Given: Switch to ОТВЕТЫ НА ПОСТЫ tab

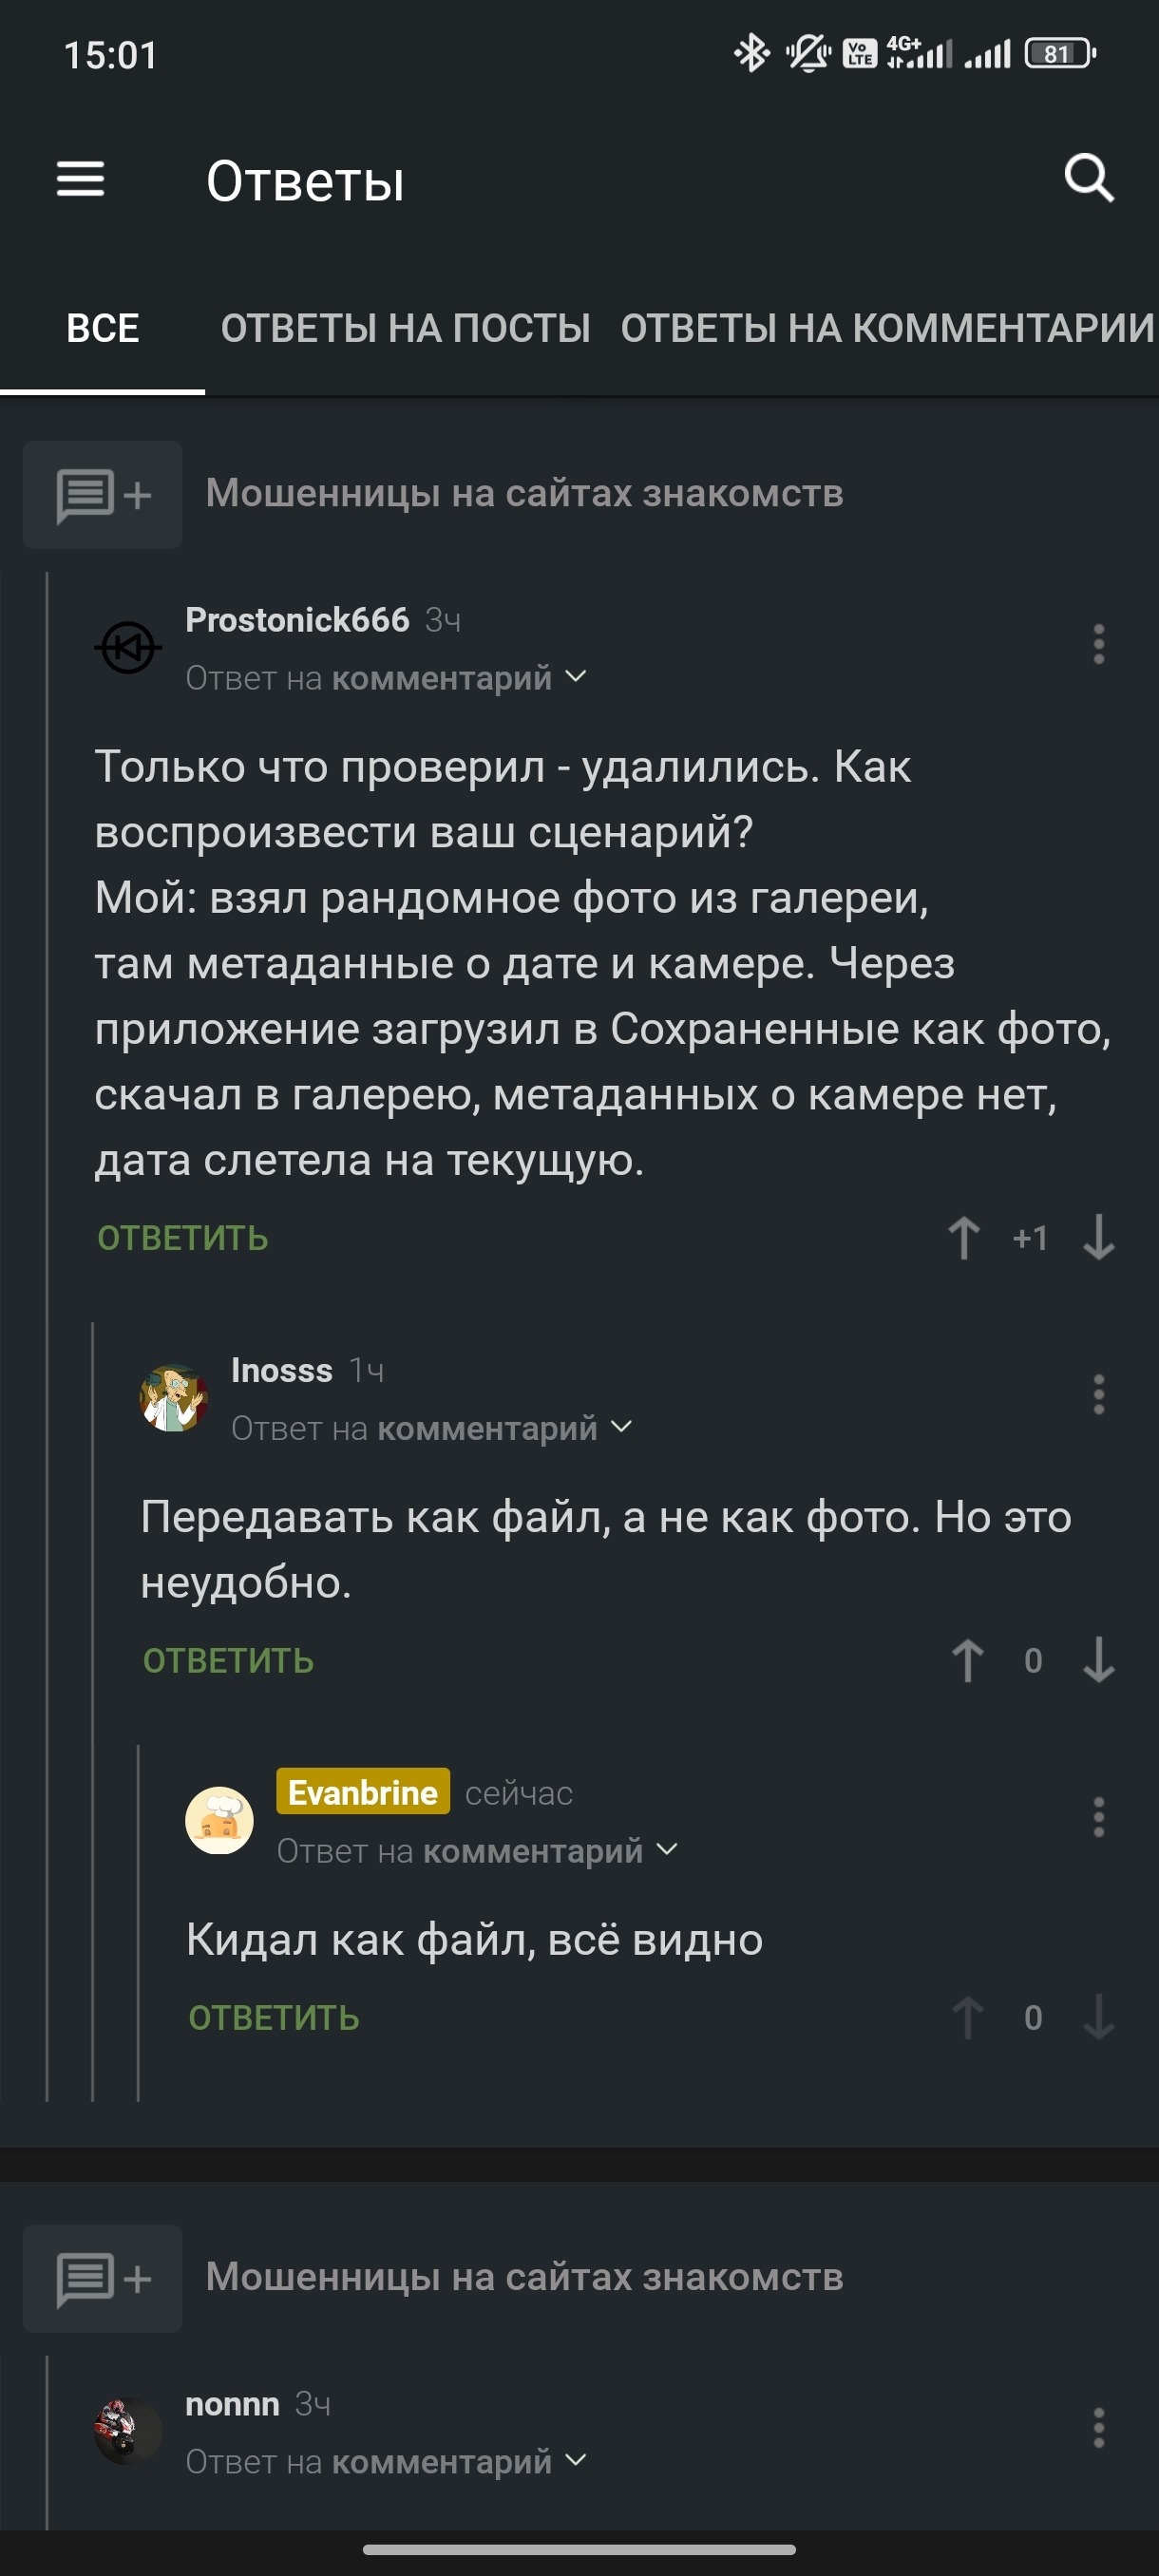Looking at the screenshot, I should [405, 328].
